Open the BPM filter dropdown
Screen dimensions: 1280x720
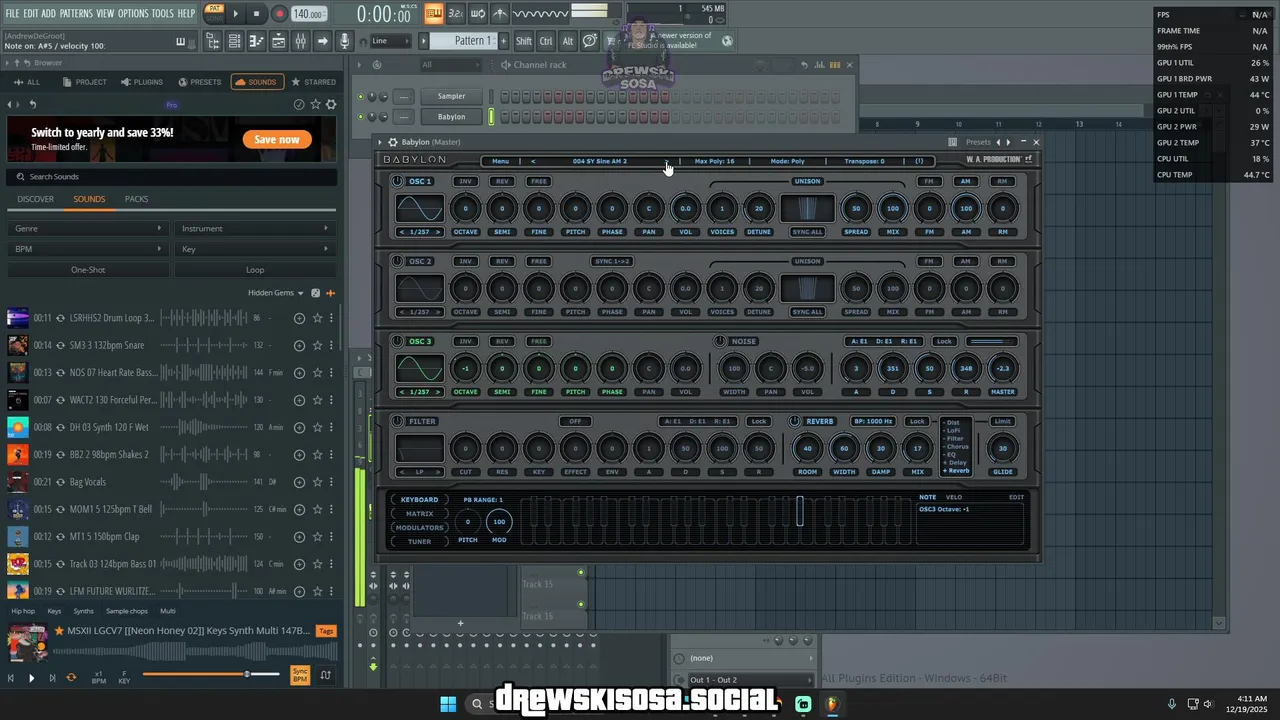pyautogui.click(x=88, y=249)
